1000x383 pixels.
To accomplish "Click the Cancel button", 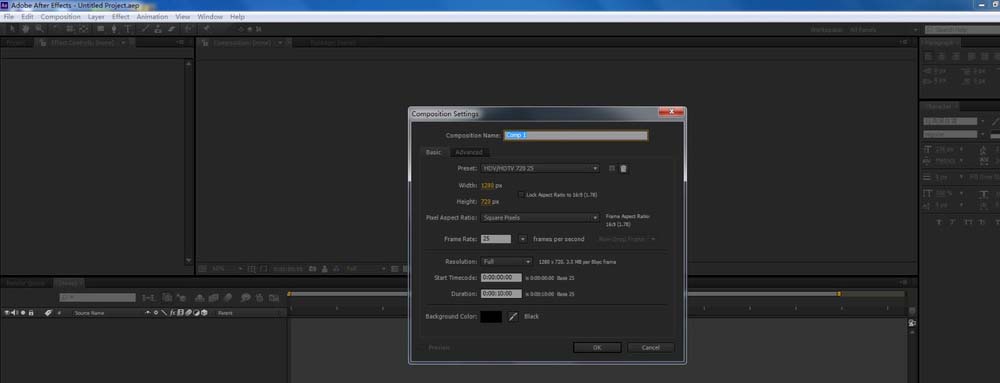I will click(651, 347).
